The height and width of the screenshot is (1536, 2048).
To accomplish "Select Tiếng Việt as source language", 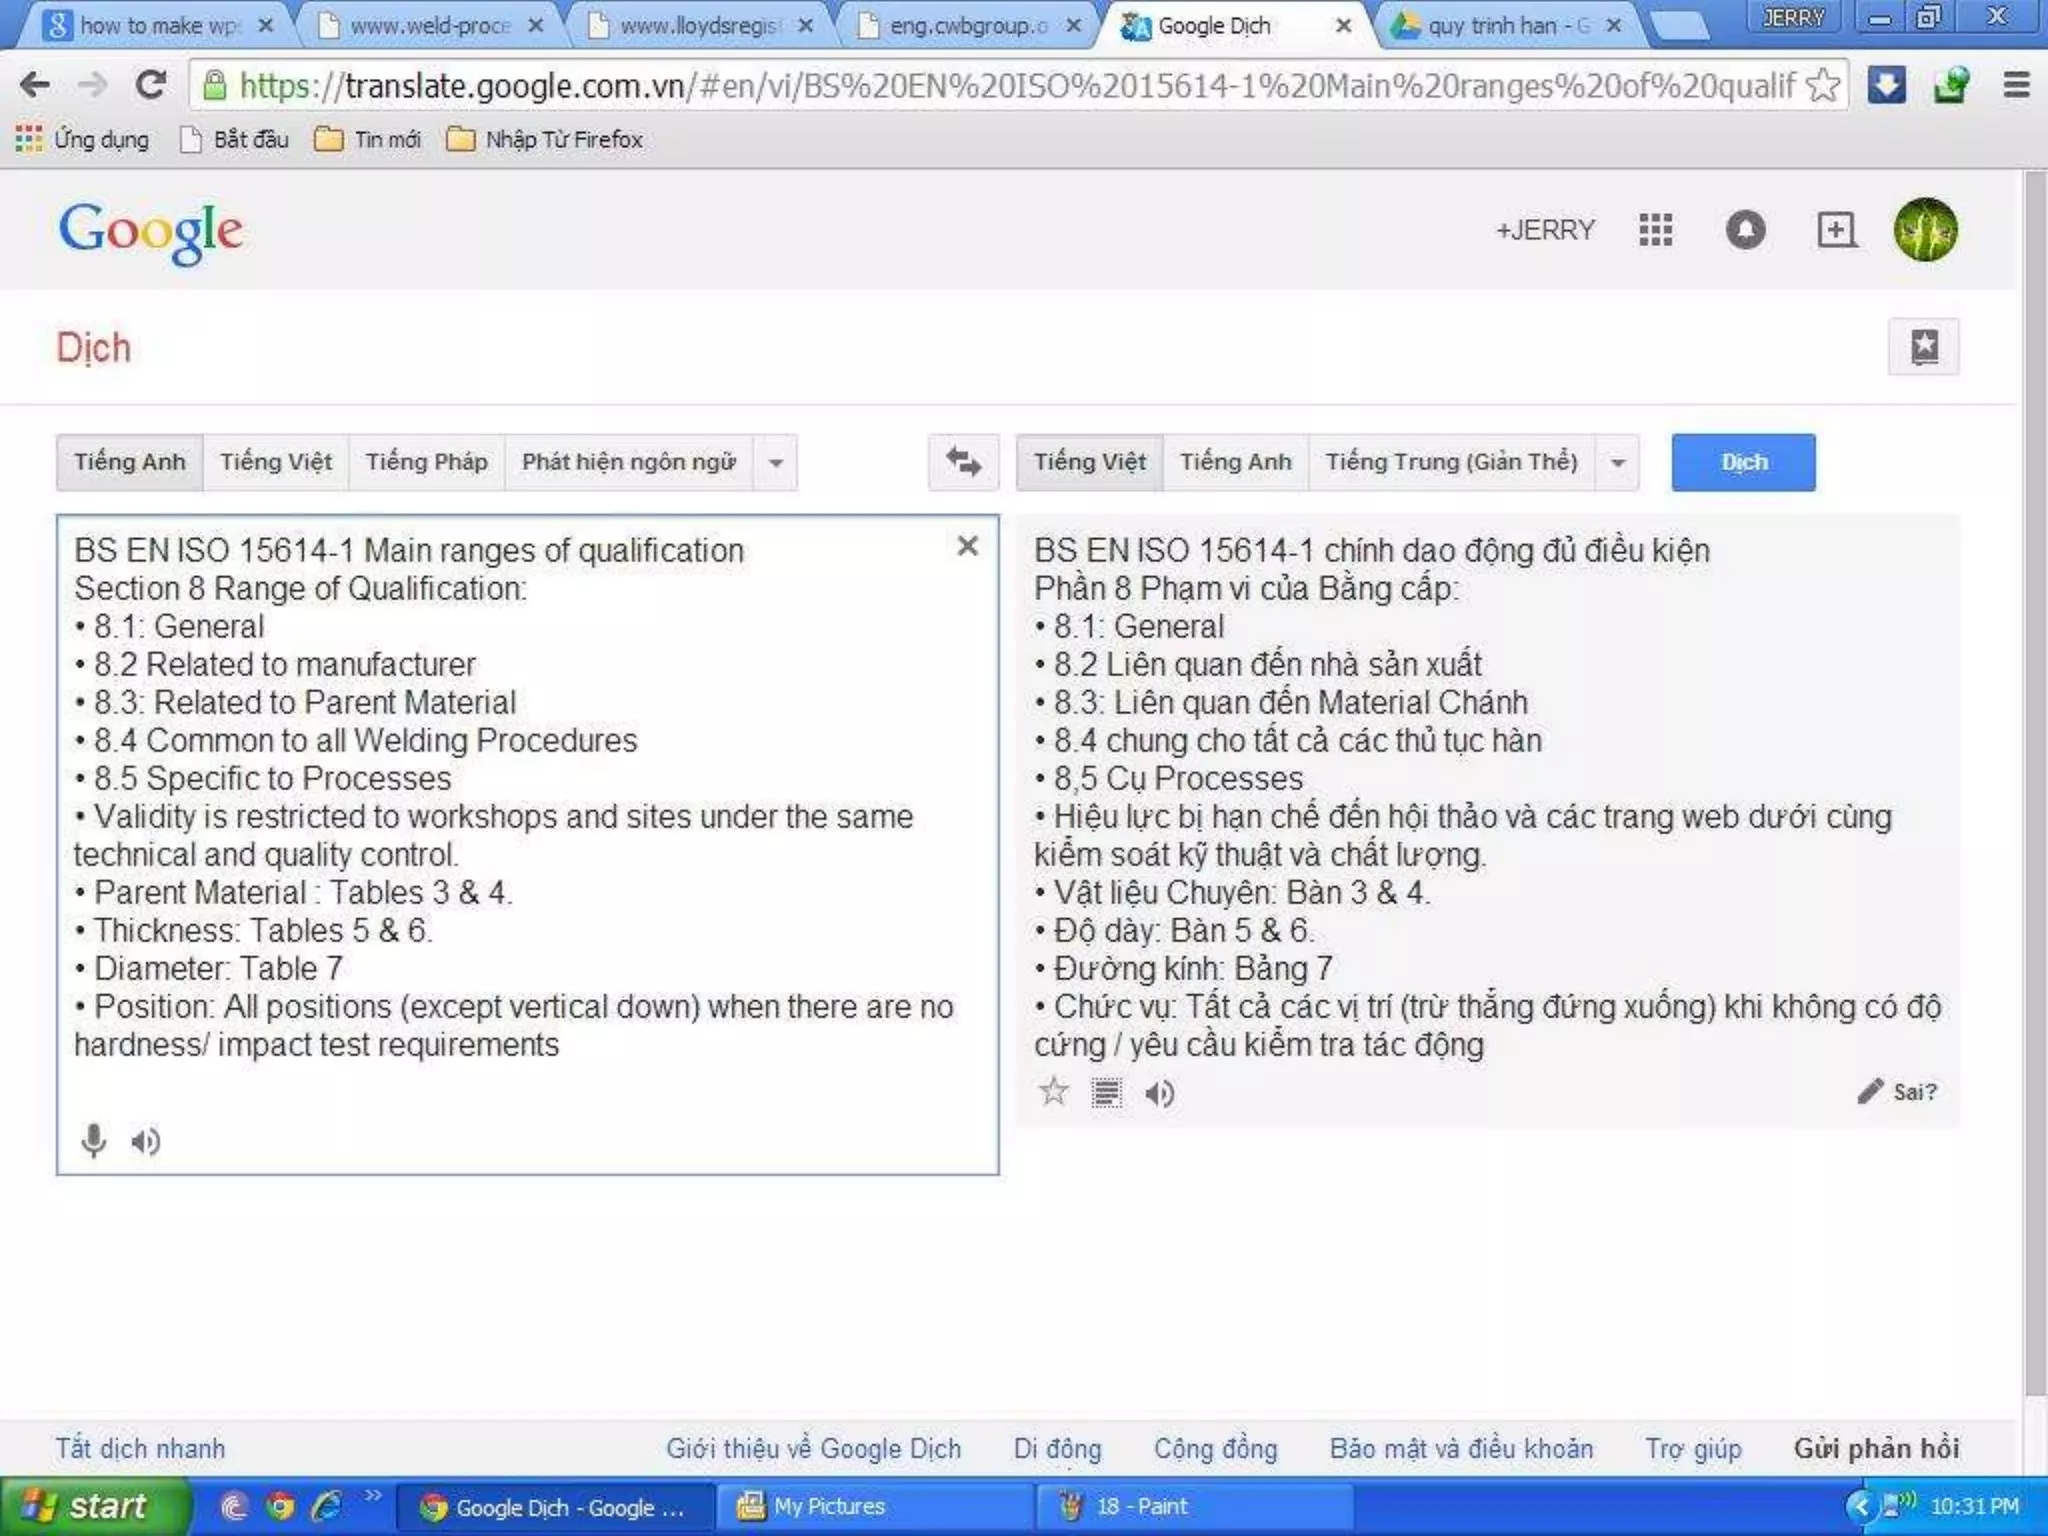I will click(x=276, y=462).
